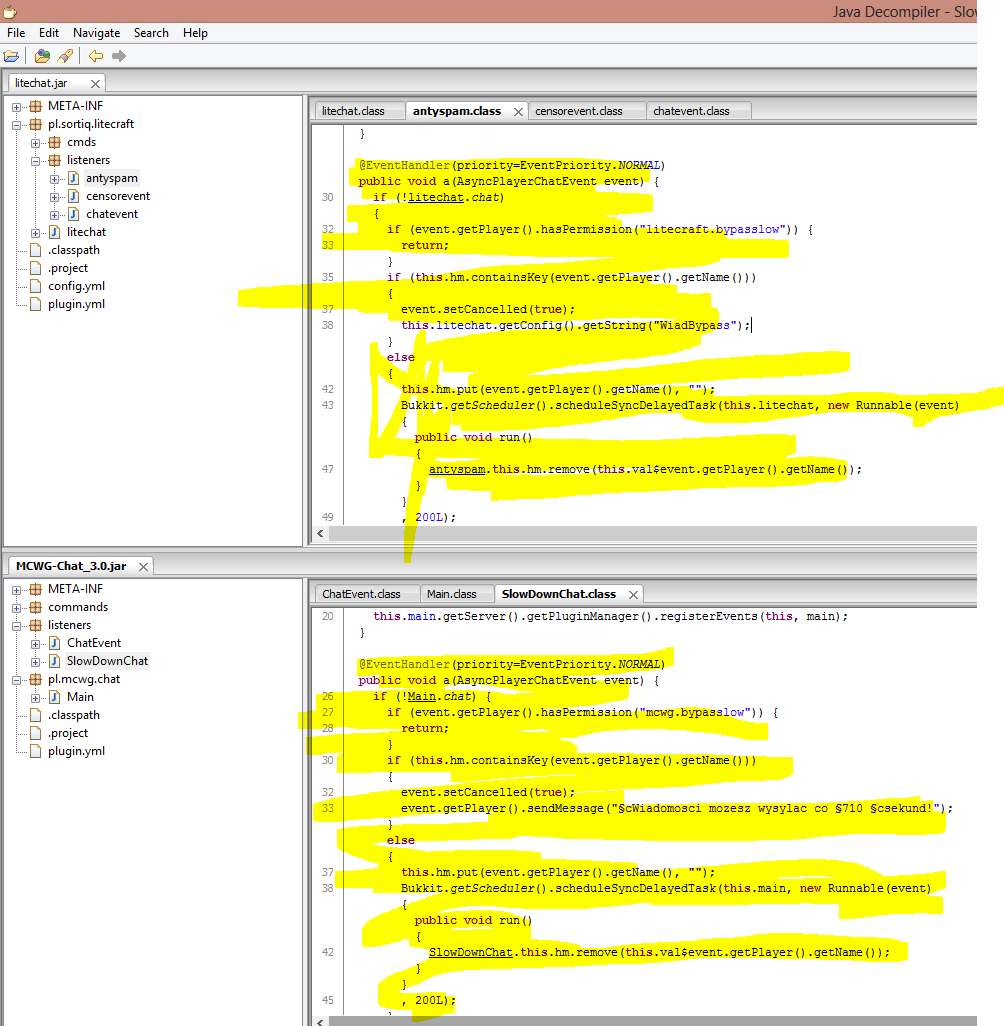The image size is (1004, 1026).
Task: Expand the chatevent class node
Action: pyautogui.click(x=54, y=215)
